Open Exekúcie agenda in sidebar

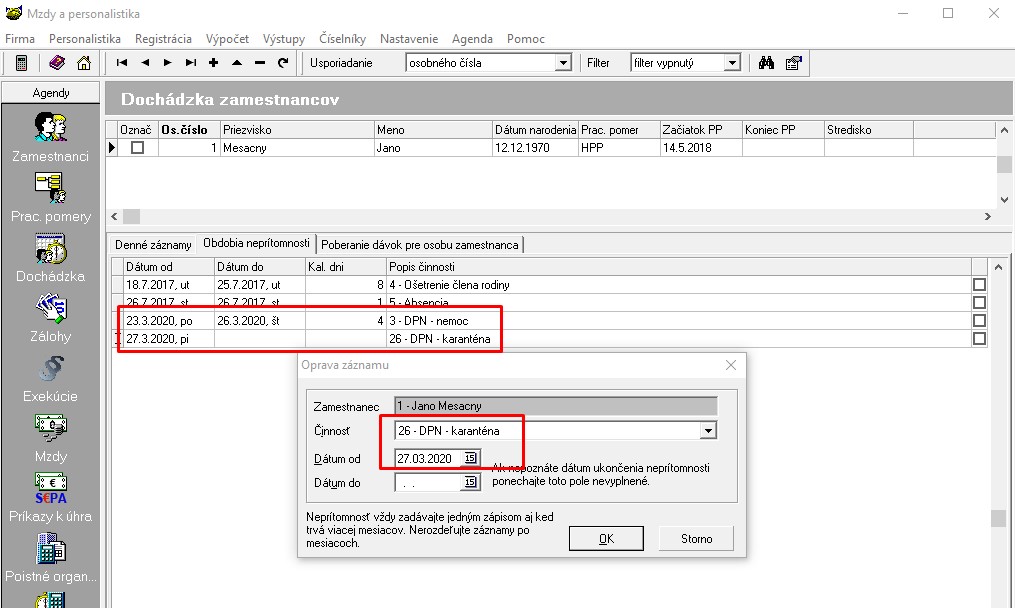[x=50, y=378]
